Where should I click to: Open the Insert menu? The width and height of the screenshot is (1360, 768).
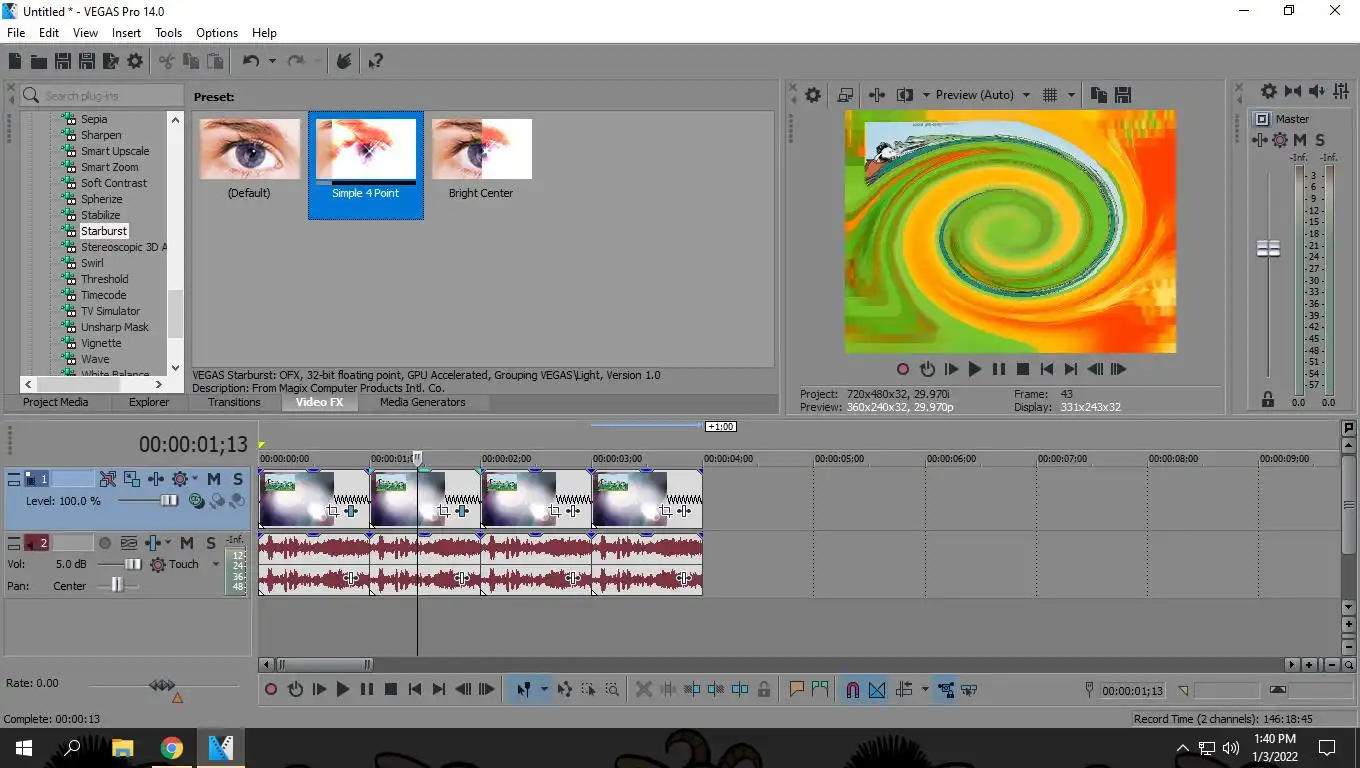click(127, 33)
